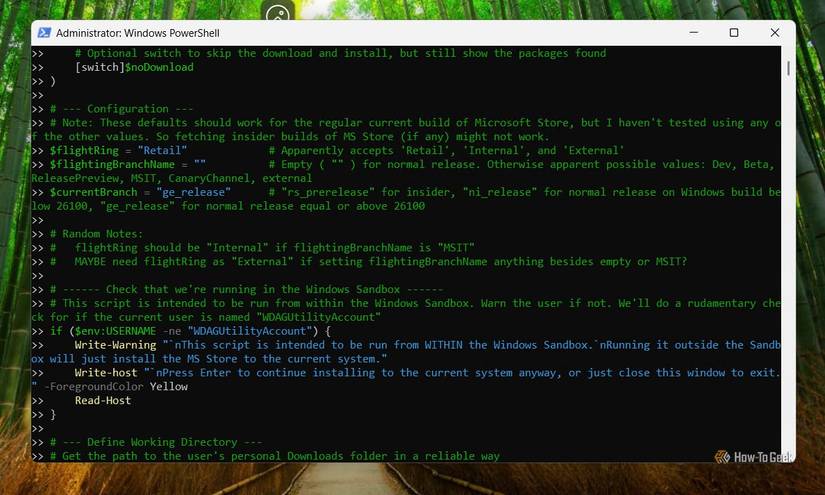Click the Write-Warning command
Image resolution: width=825 pixels, height=495 pixels.
tap(116, 345)
